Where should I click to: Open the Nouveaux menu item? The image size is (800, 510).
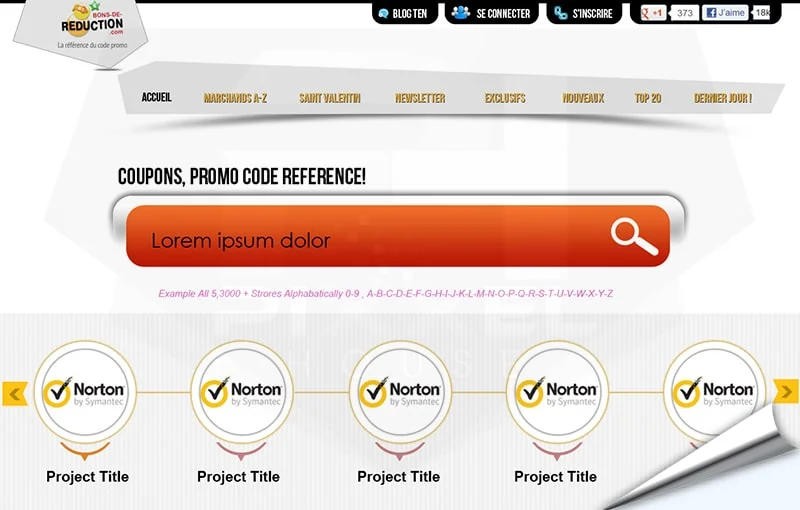click(583, 98)
